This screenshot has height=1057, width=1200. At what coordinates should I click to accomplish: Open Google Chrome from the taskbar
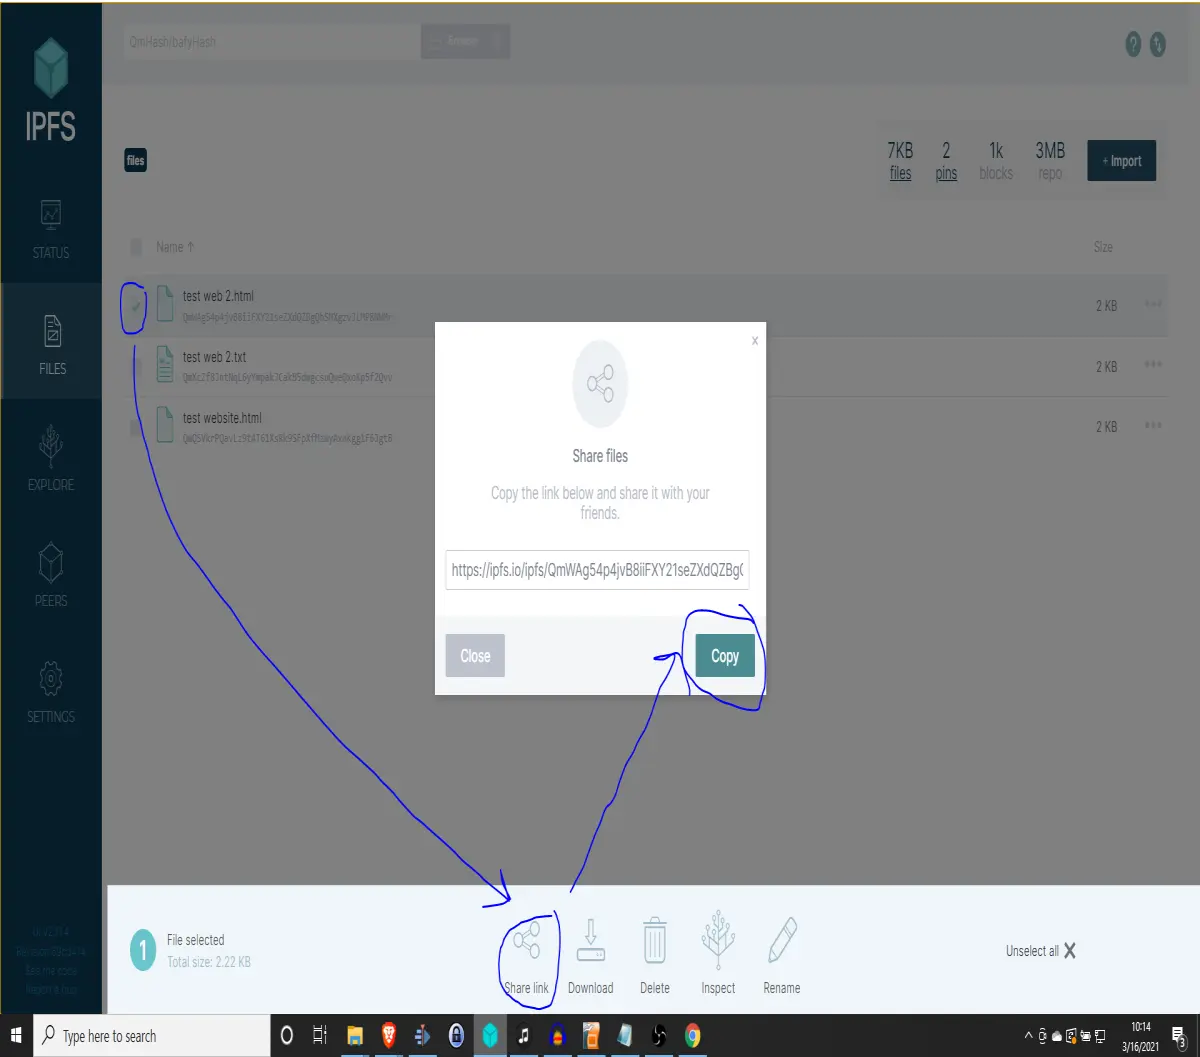point(692,1036)
